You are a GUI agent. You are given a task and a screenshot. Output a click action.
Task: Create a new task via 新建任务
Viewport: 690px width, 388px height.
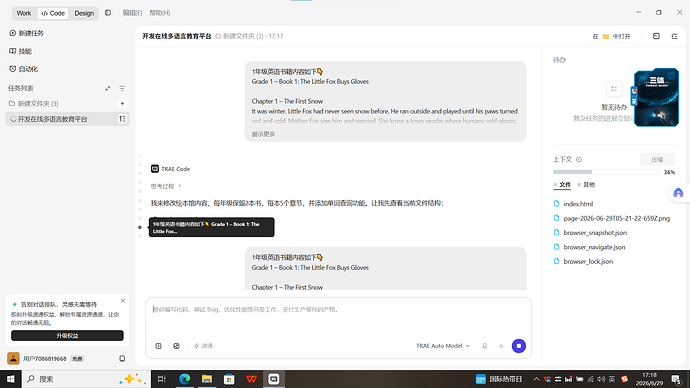tap(26, 33)
